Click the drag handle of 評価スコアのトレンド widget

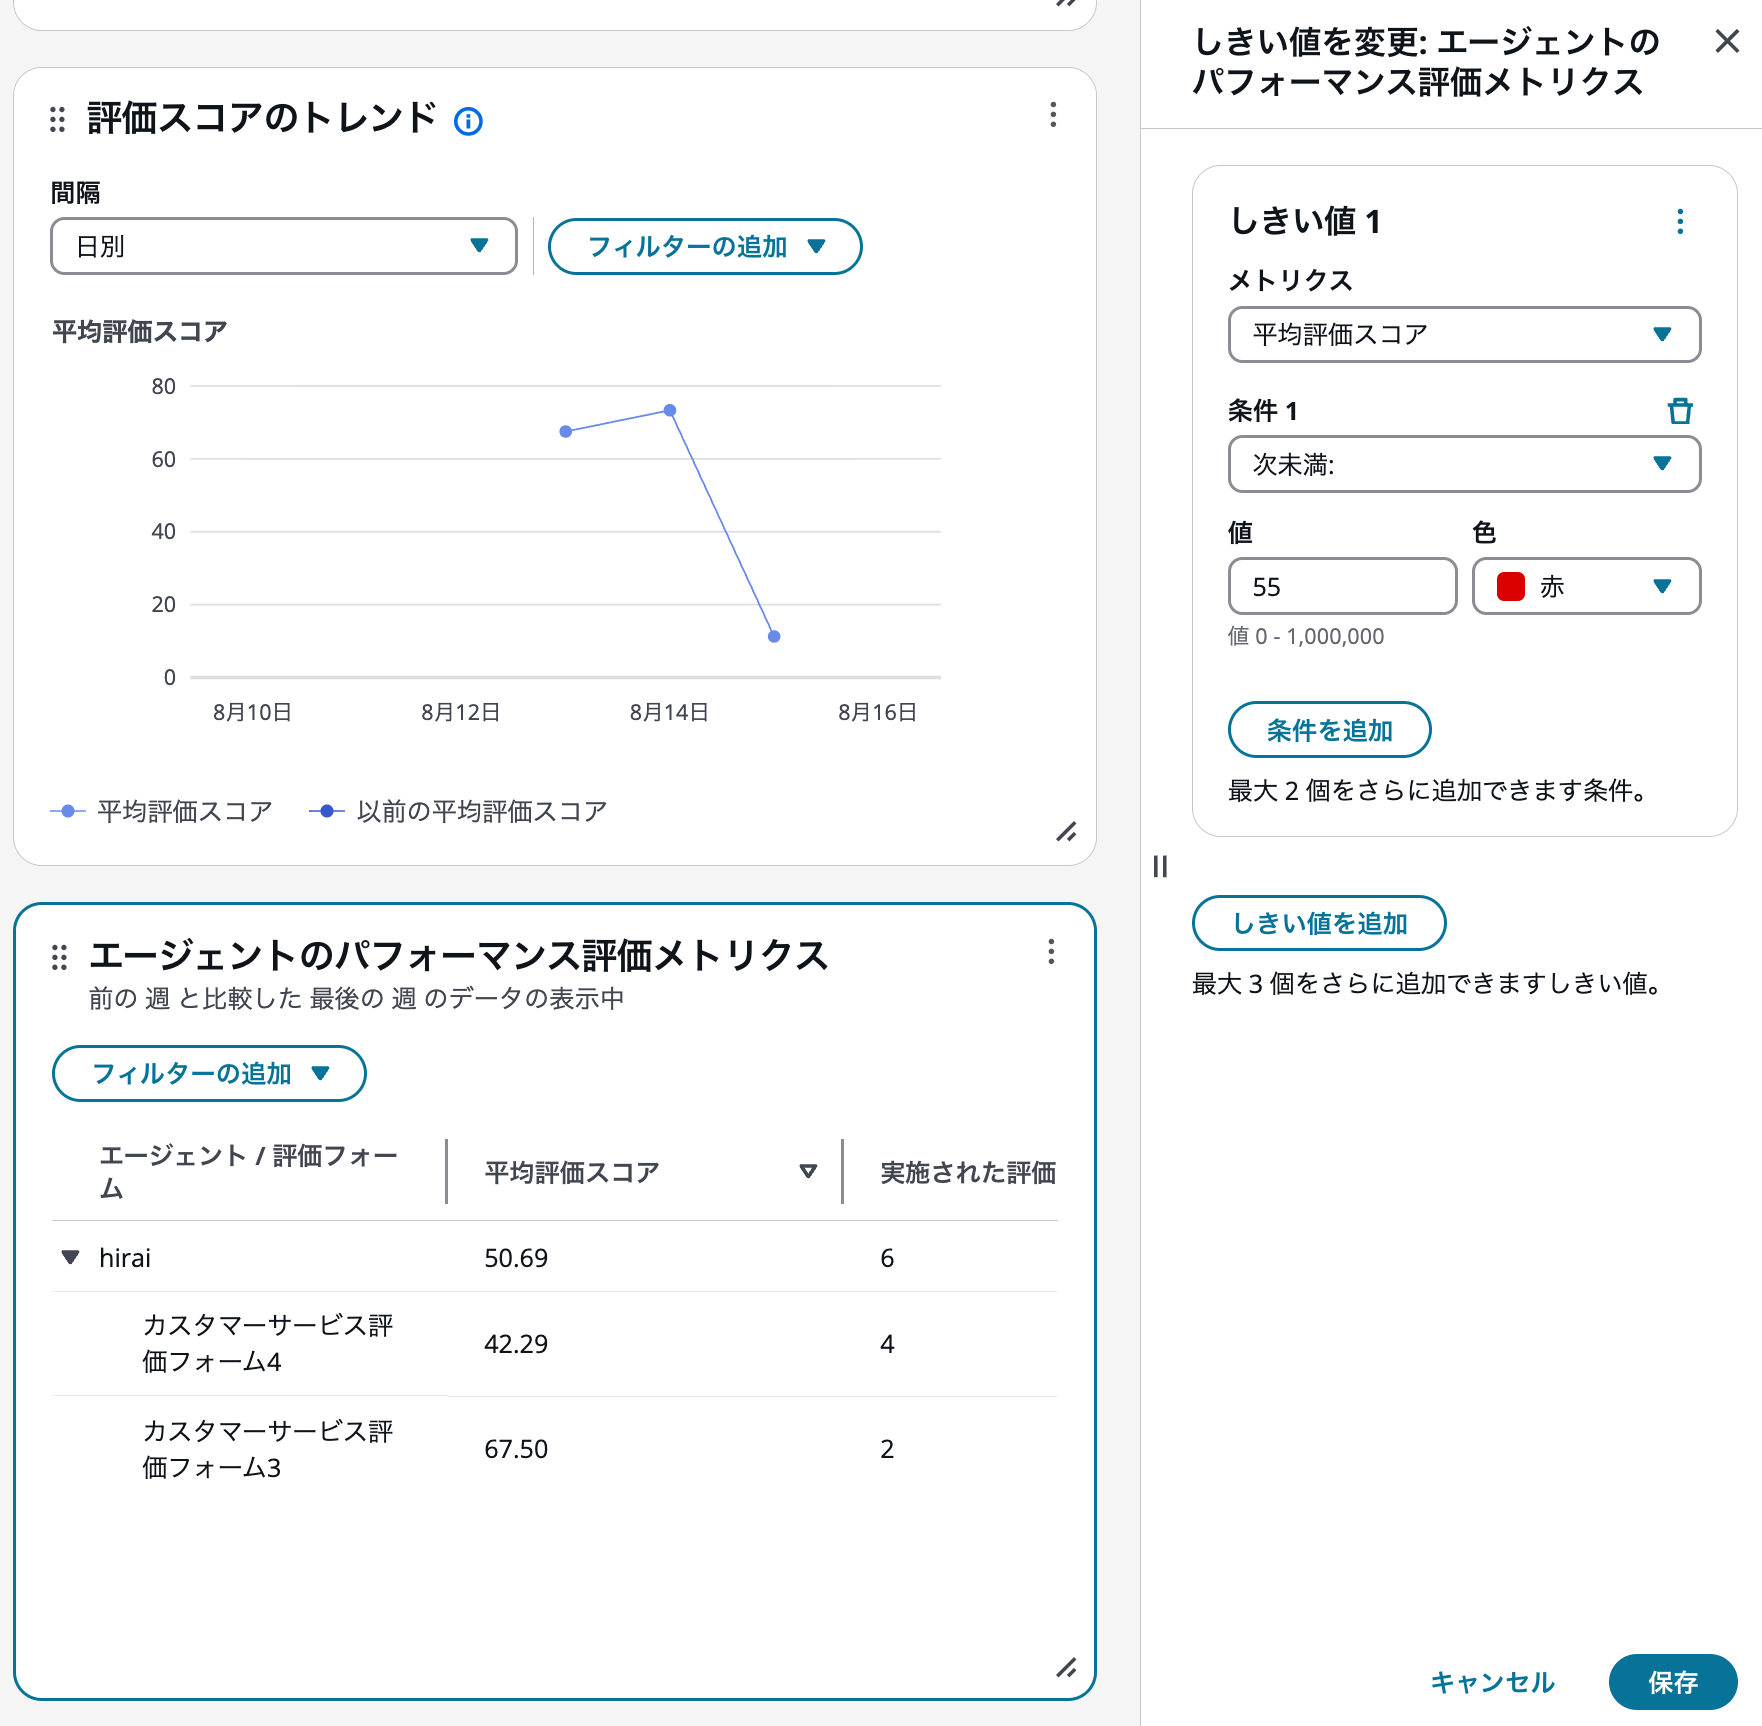coord(58,120)
